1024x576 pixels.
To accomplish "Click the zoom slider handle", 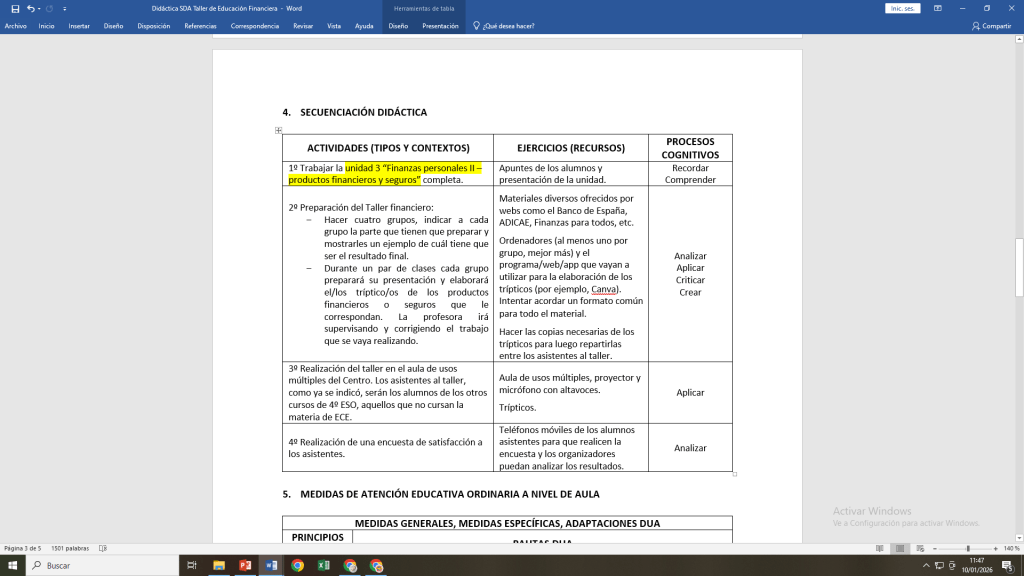I will click(x=968, y=548).
